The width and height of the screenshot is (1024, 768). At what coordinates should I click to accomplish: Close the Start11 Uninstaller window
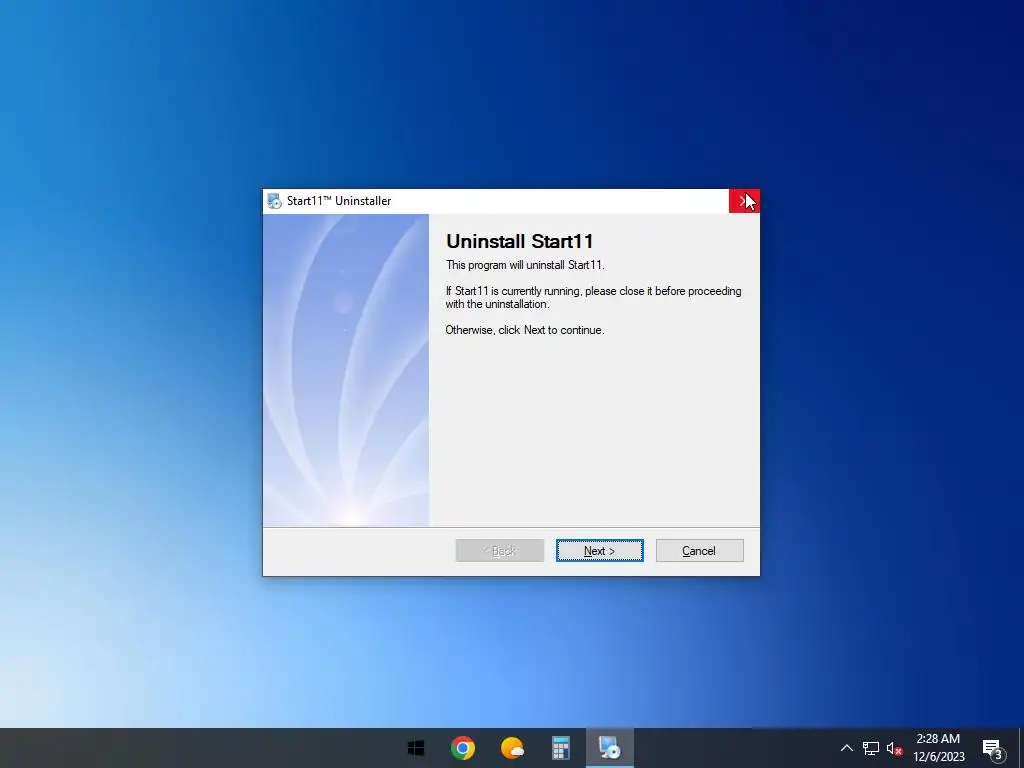point(744,200)
